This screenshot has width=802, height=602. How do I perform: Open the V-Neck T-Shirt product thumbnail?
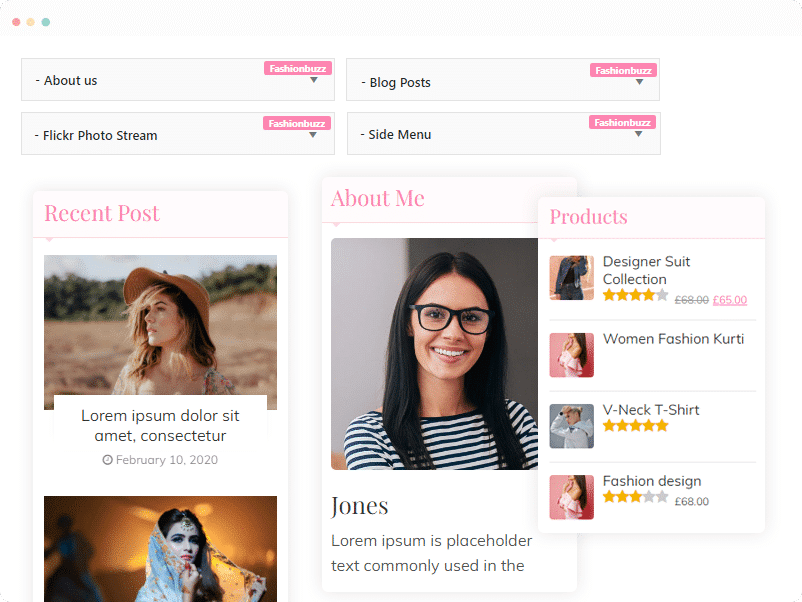pyautogui.click(x=571, y=426)
